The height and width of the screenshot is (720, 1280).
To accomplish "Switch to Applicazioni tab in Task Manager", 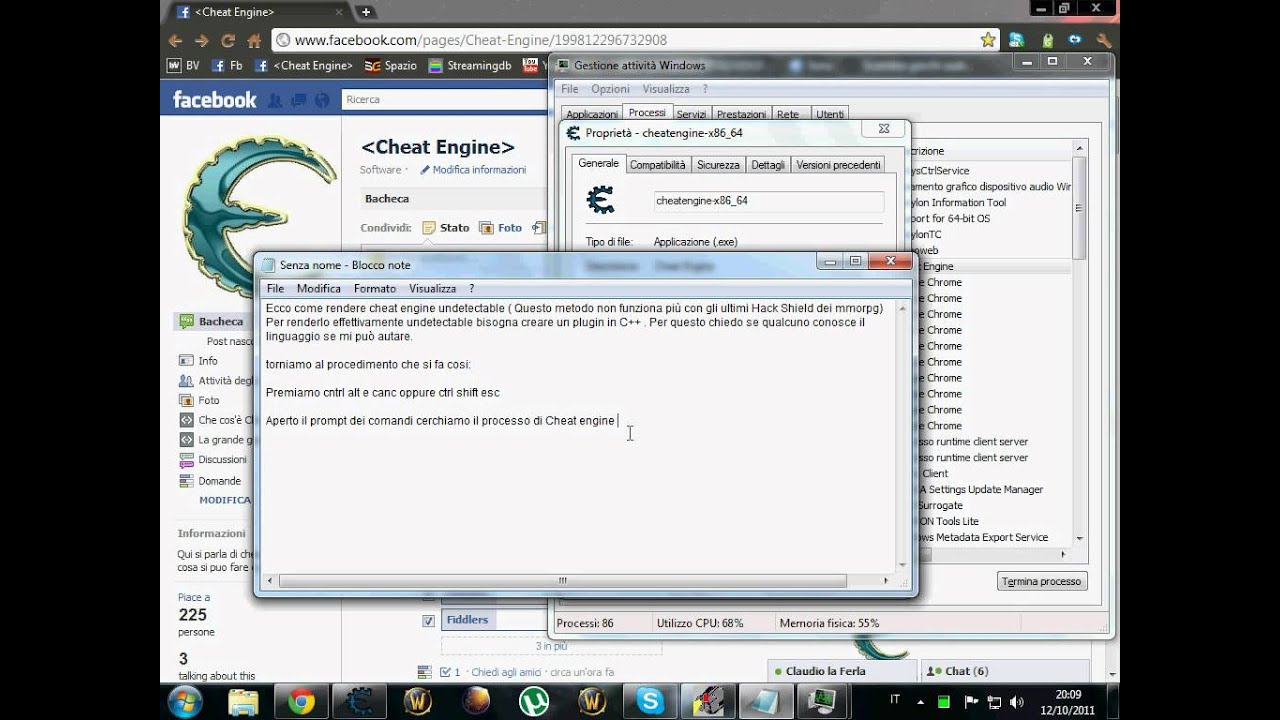I will [x=592, y=114].
